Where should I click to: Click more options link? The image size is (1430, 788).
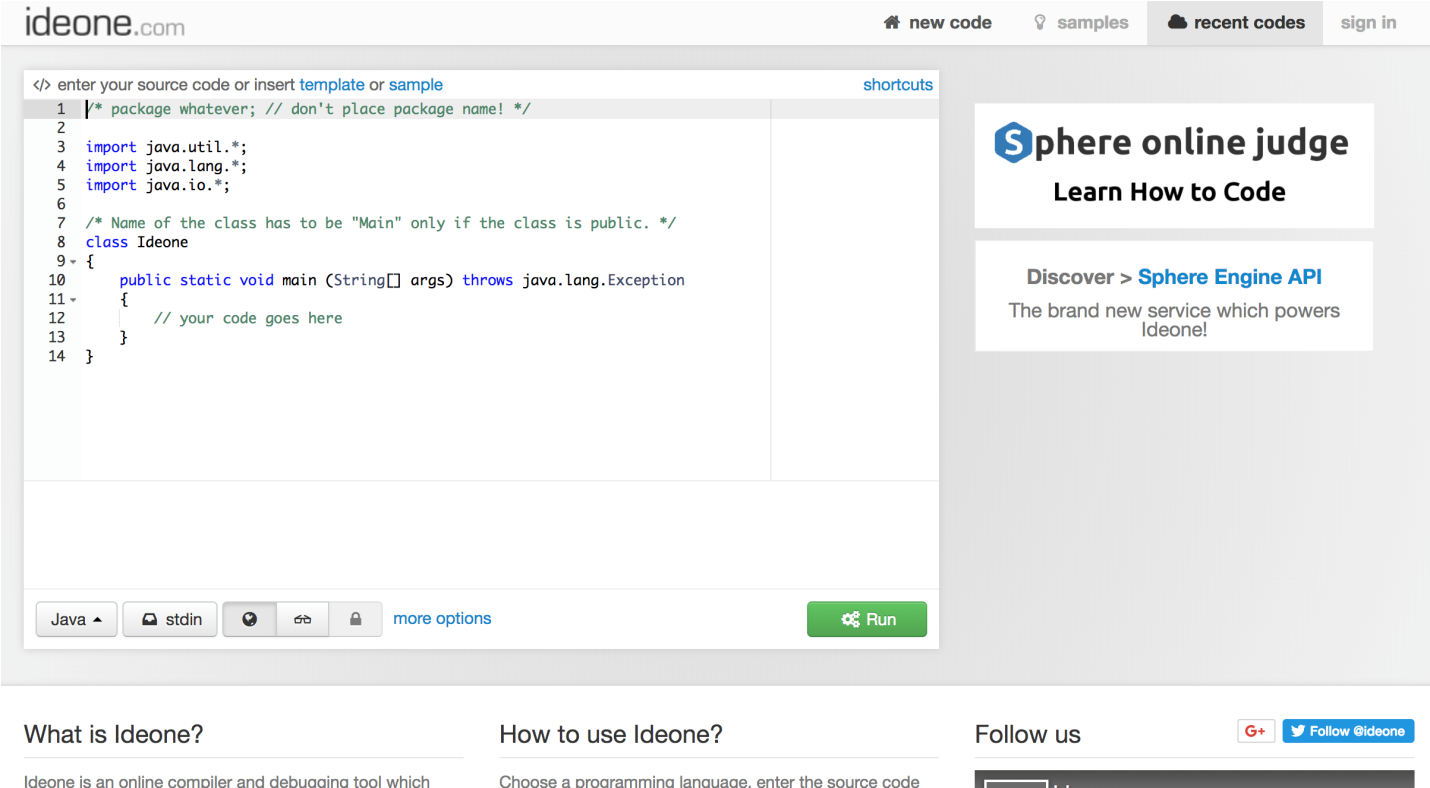tap(442, 618)
